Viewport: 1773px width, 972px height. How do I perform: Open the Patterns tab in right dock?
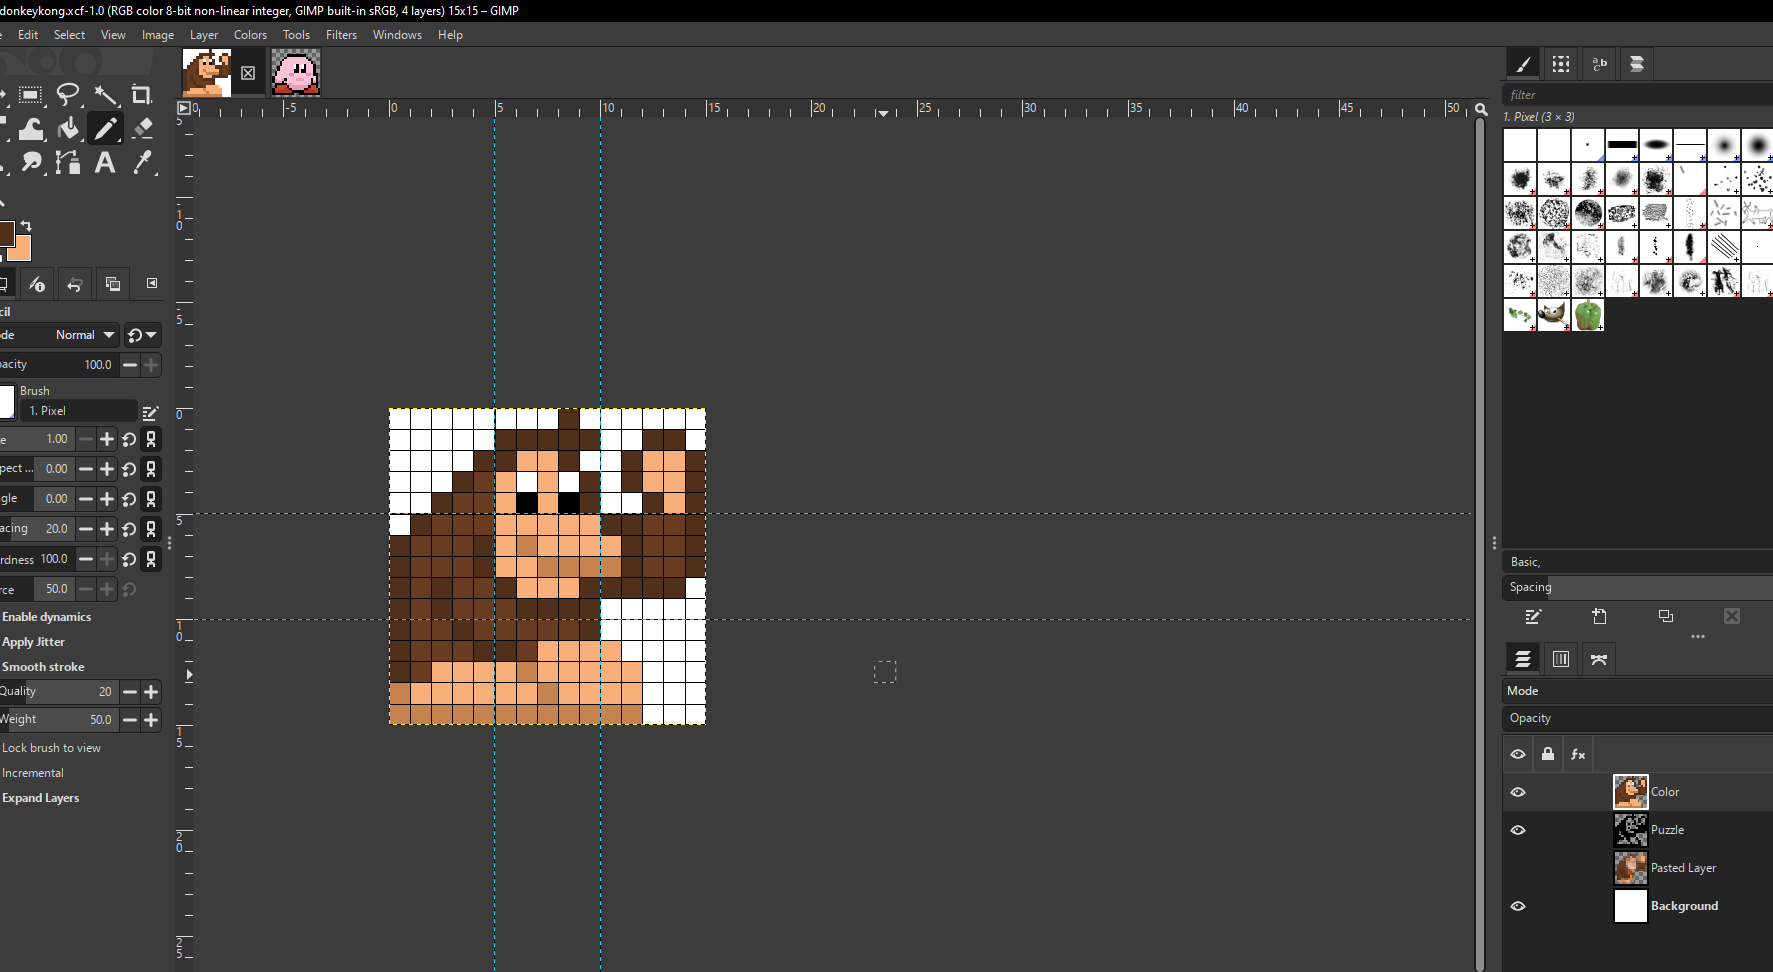[x=1561, y=64]
